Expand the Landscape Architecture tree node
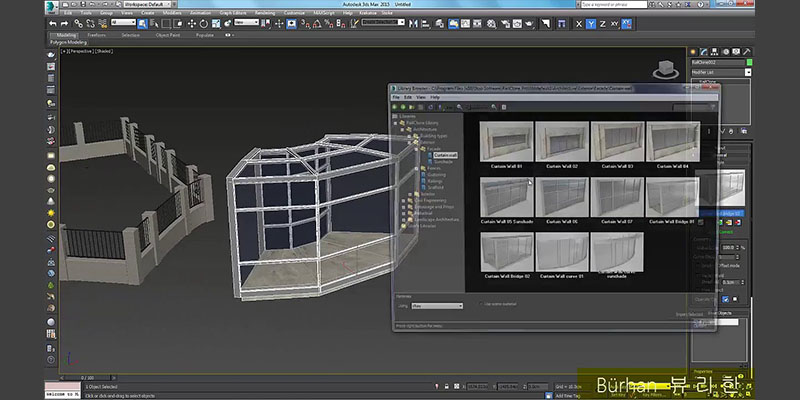 click(x=403, y=219)
